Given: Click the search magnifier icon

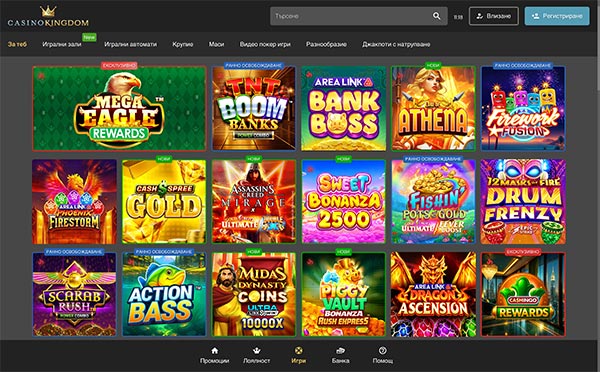Looking at the screenshot, I should 437,16.
